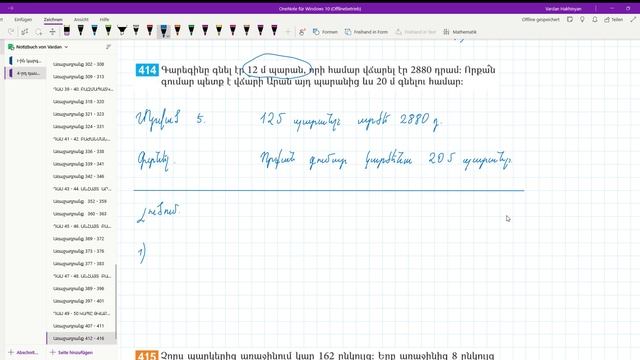The height and width of the screenshot is (360, 640).
Task: Open page numbered 373 - 376
Action: 81,251
